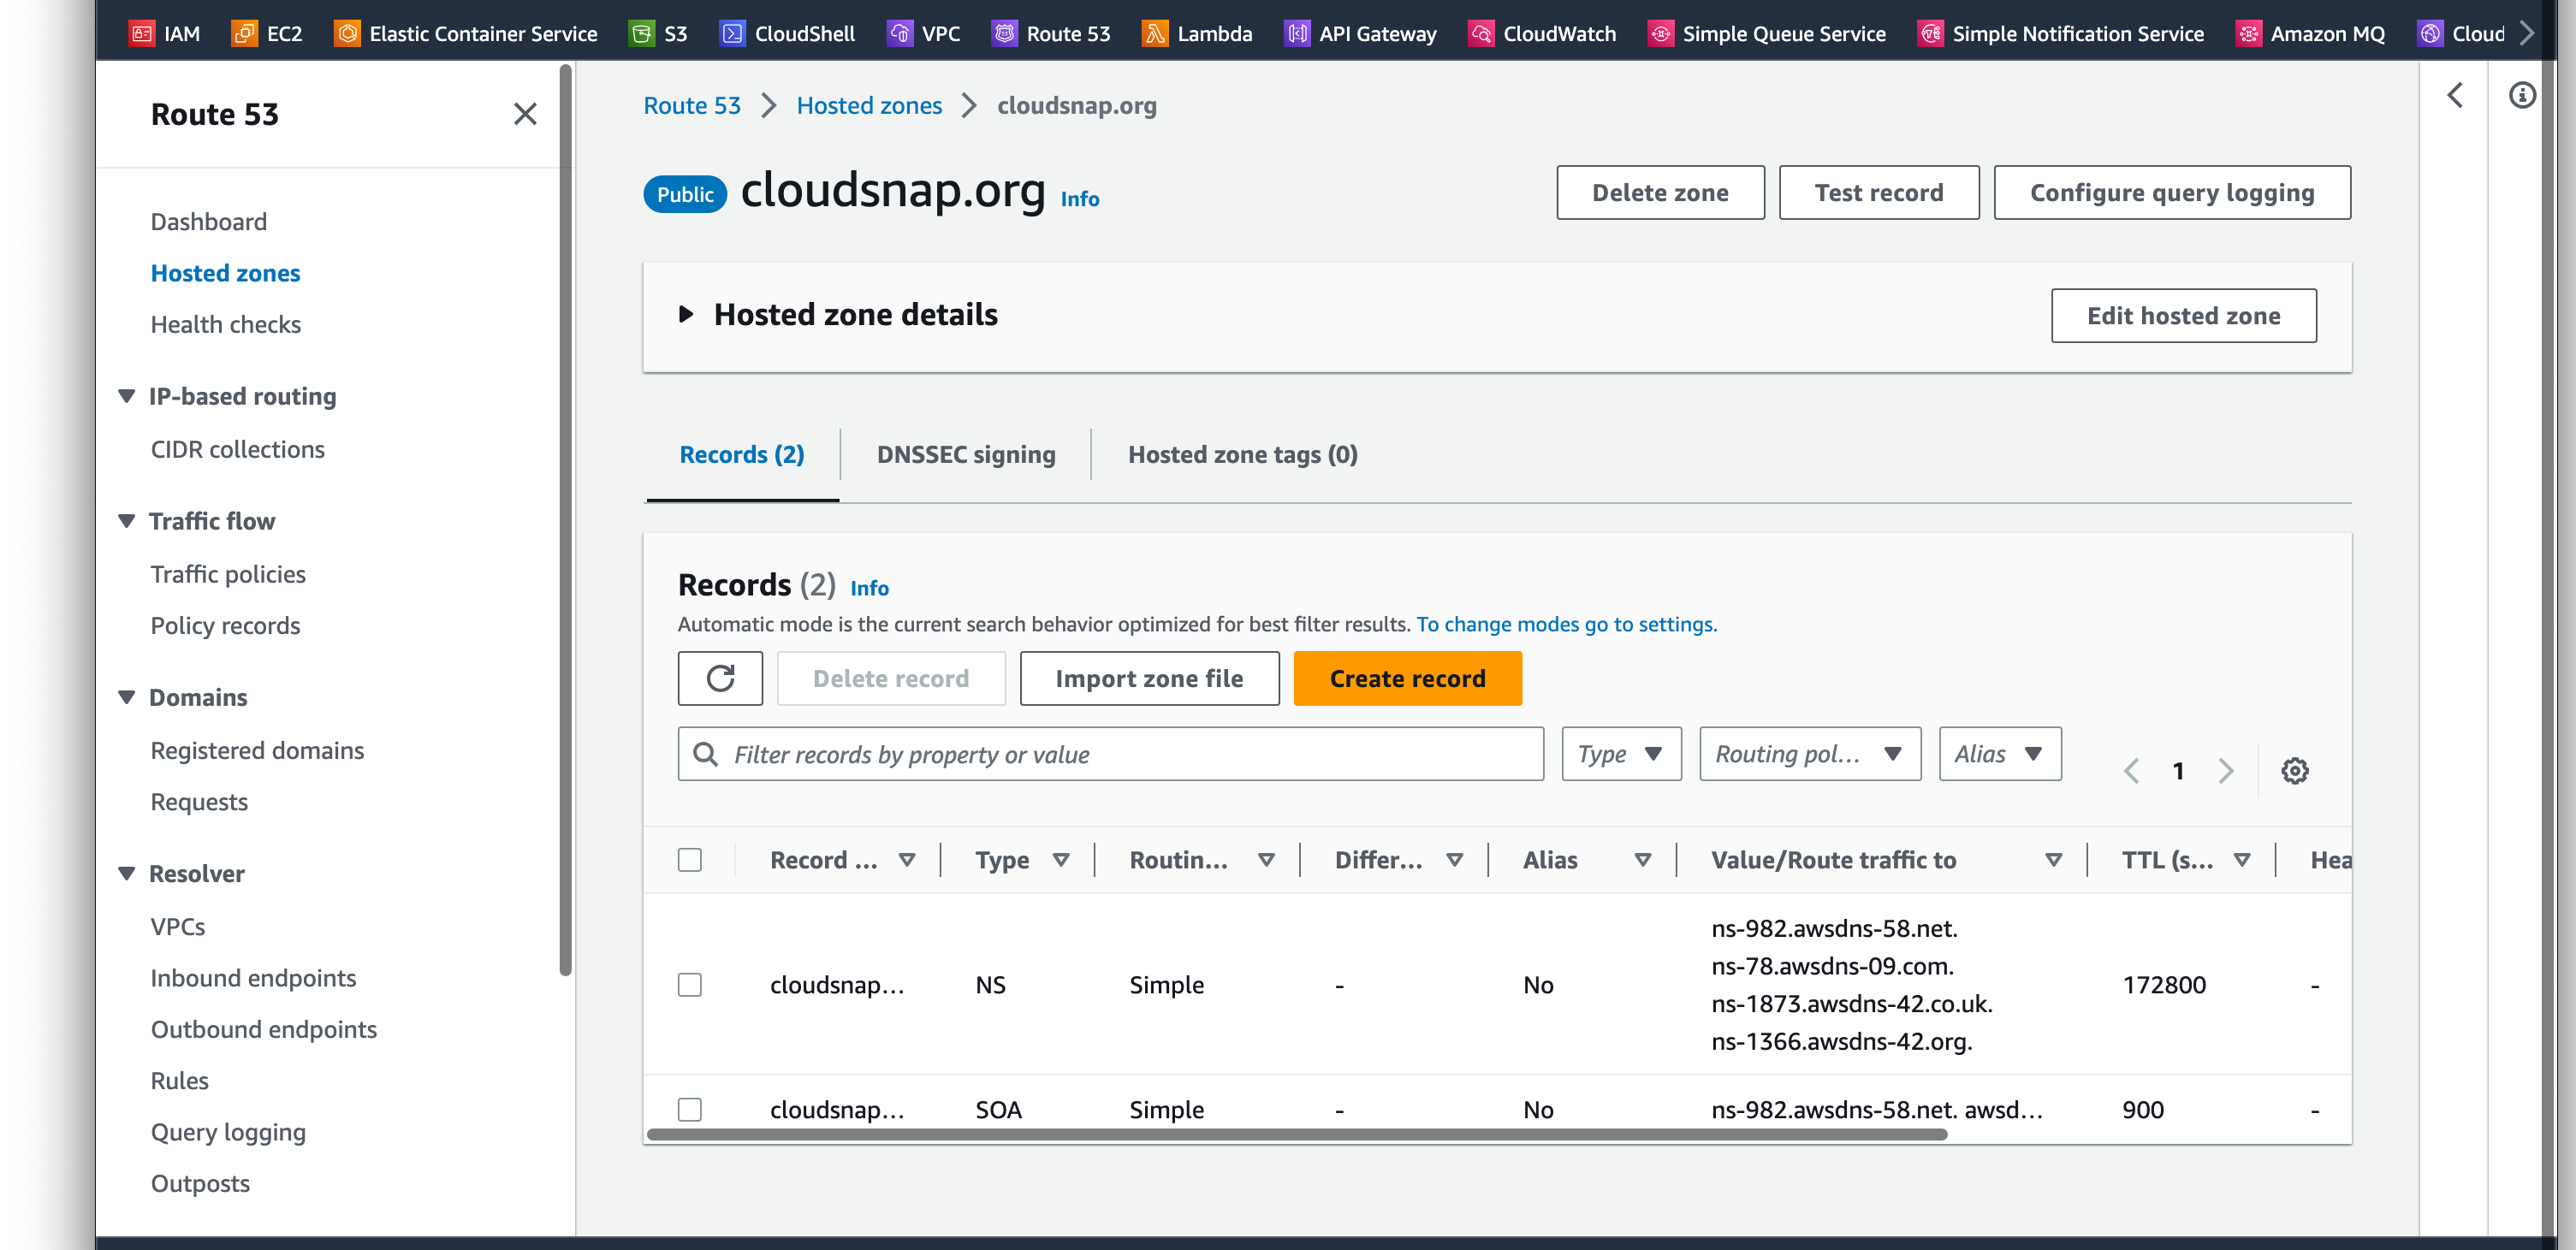Select the SOA record checkbox

(x=689, y=1110)
